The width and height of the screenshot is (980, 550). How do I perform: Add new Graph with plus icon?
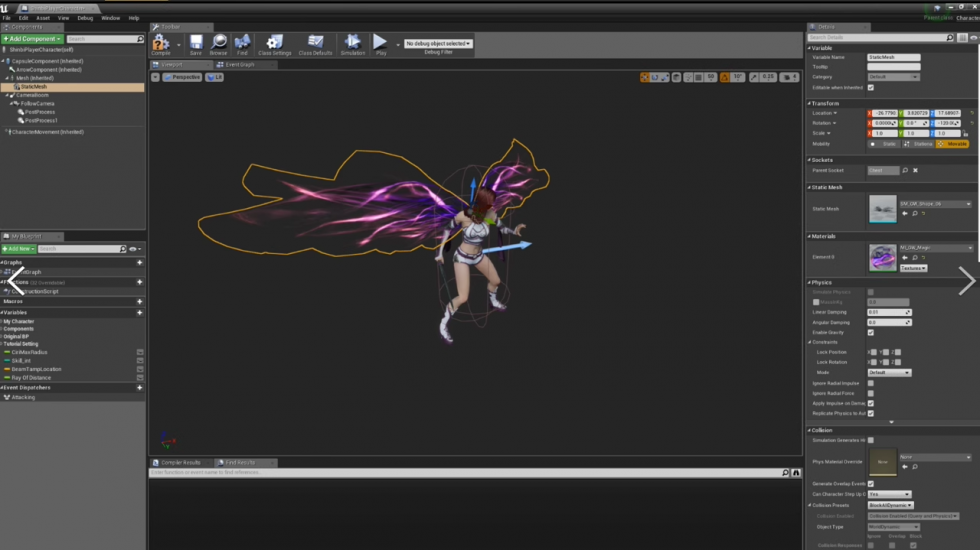[139, 262]
